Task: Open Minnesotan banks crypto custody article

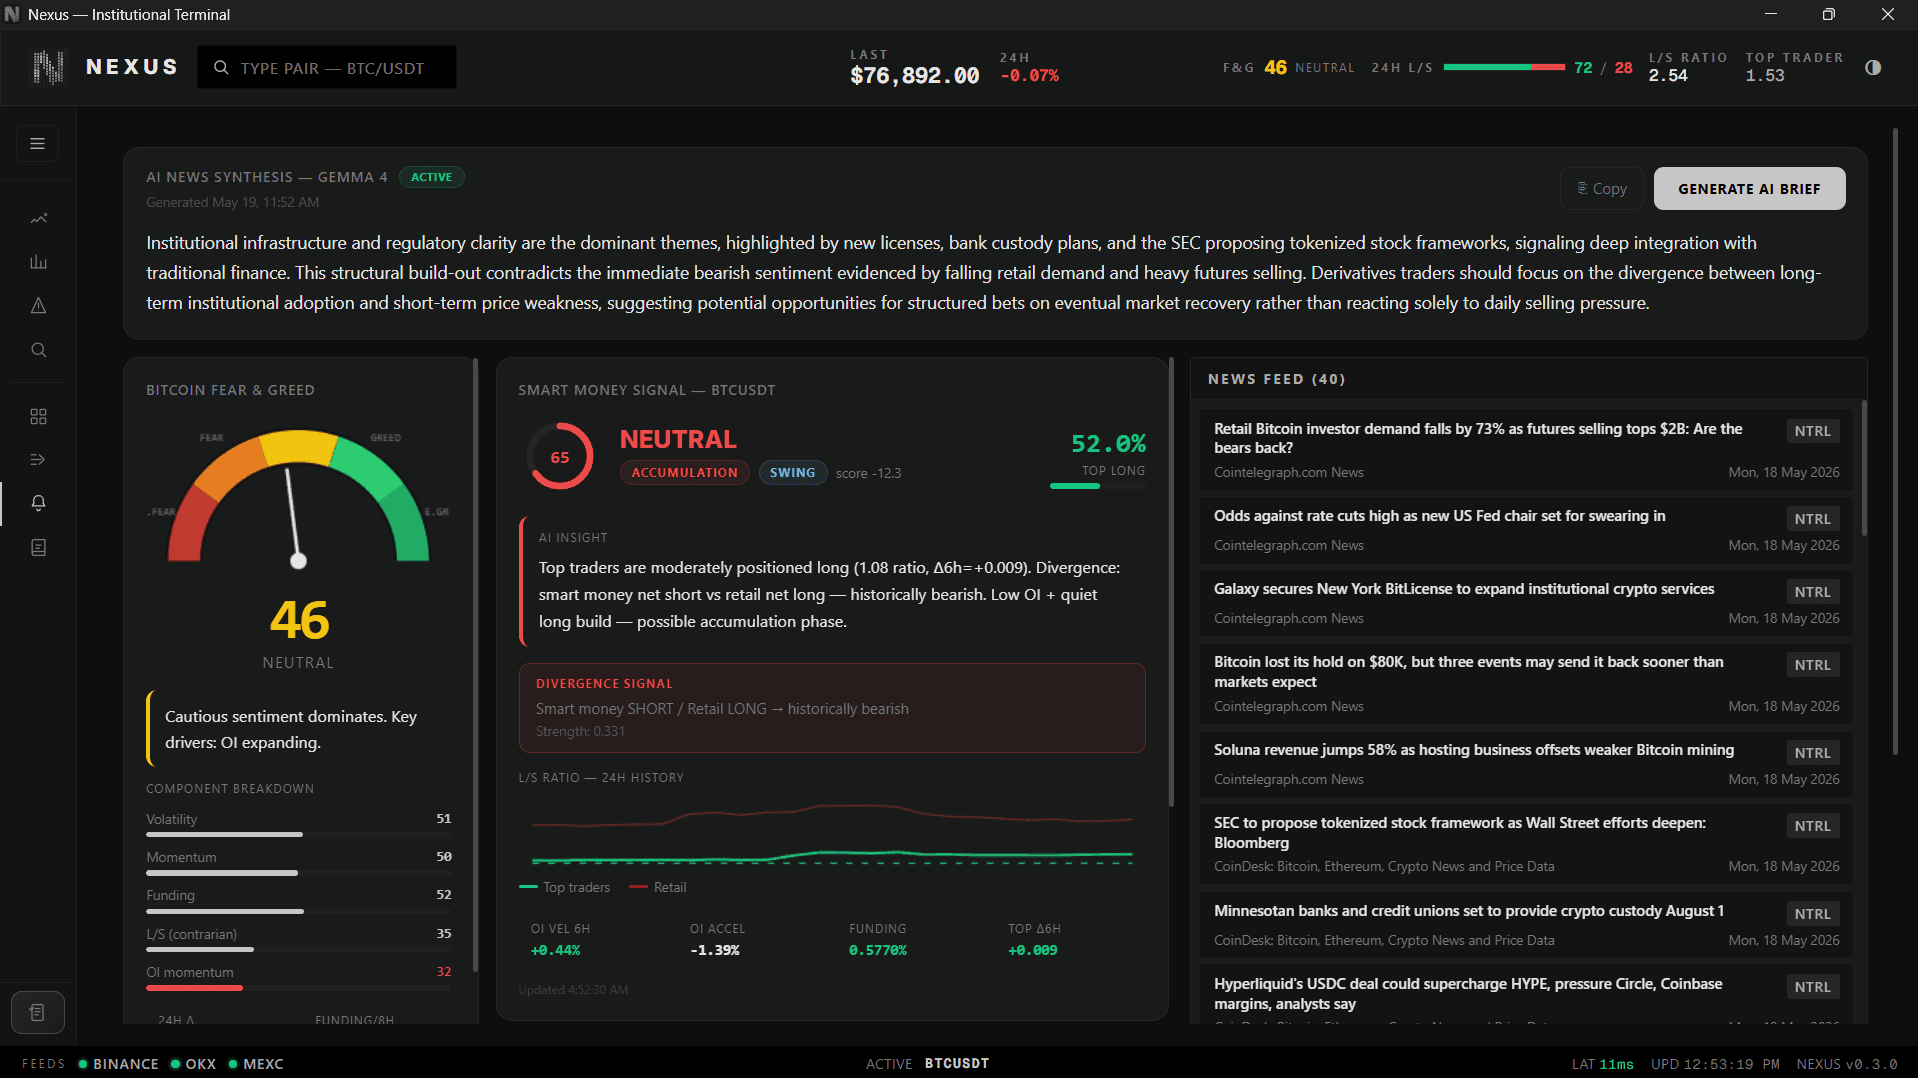Action: click(x=1526, y=925)
